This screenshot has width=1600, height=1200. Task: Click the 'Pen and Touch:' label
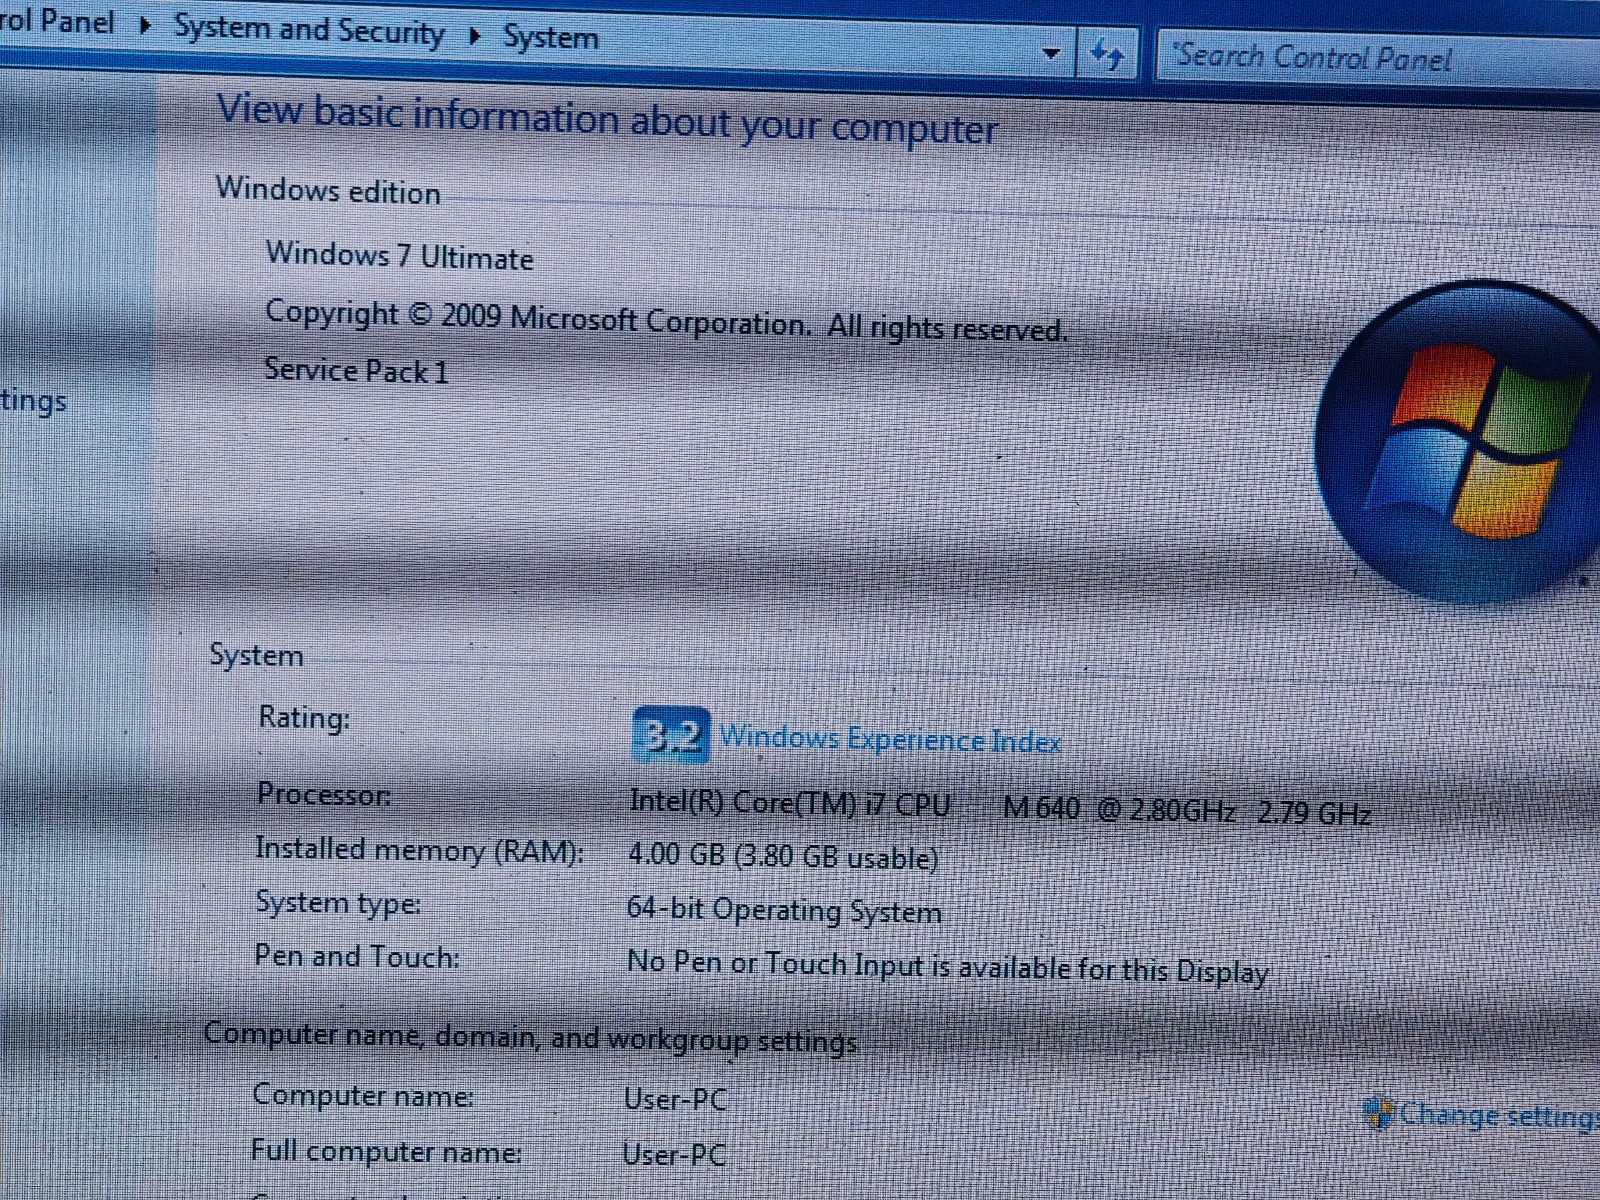point(357,957)
